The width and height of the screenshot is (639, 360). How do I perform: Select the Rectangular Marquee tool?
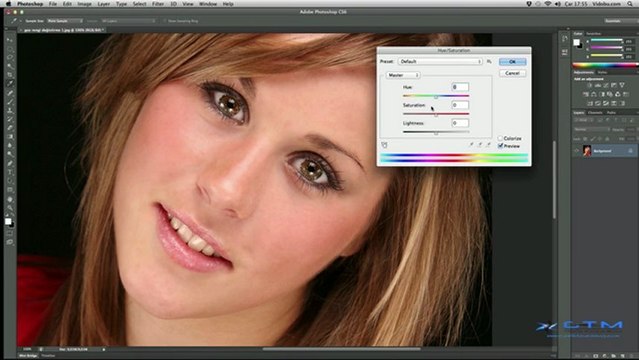(x=10, y=49)
